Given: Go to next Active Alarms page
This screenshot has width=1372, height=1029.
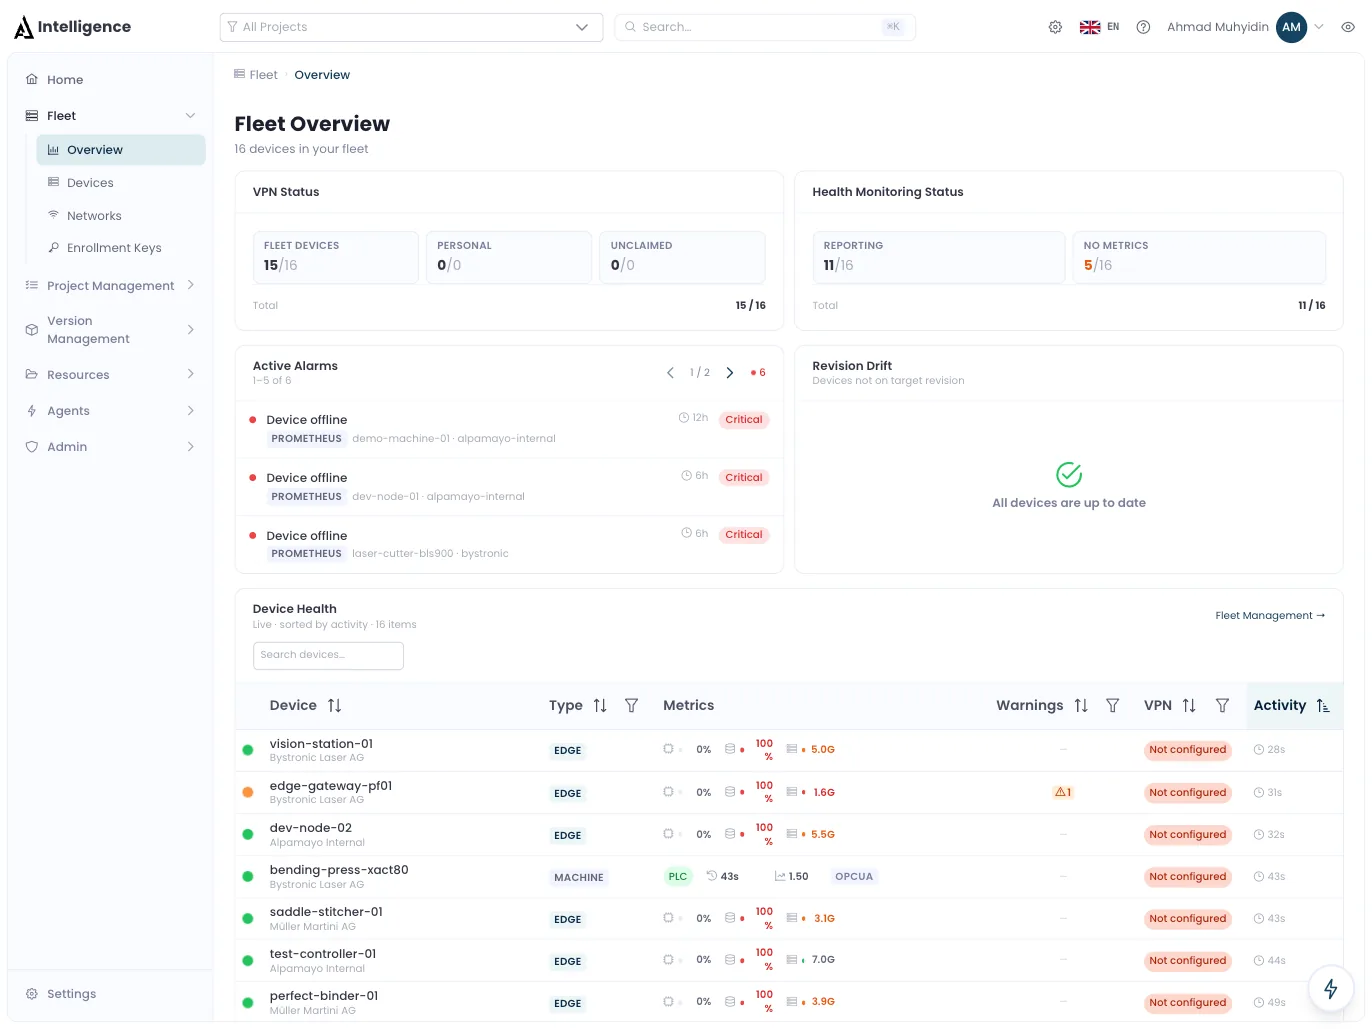Looking at the screenshot, I should pyautogui.click(x=730, y=373).
